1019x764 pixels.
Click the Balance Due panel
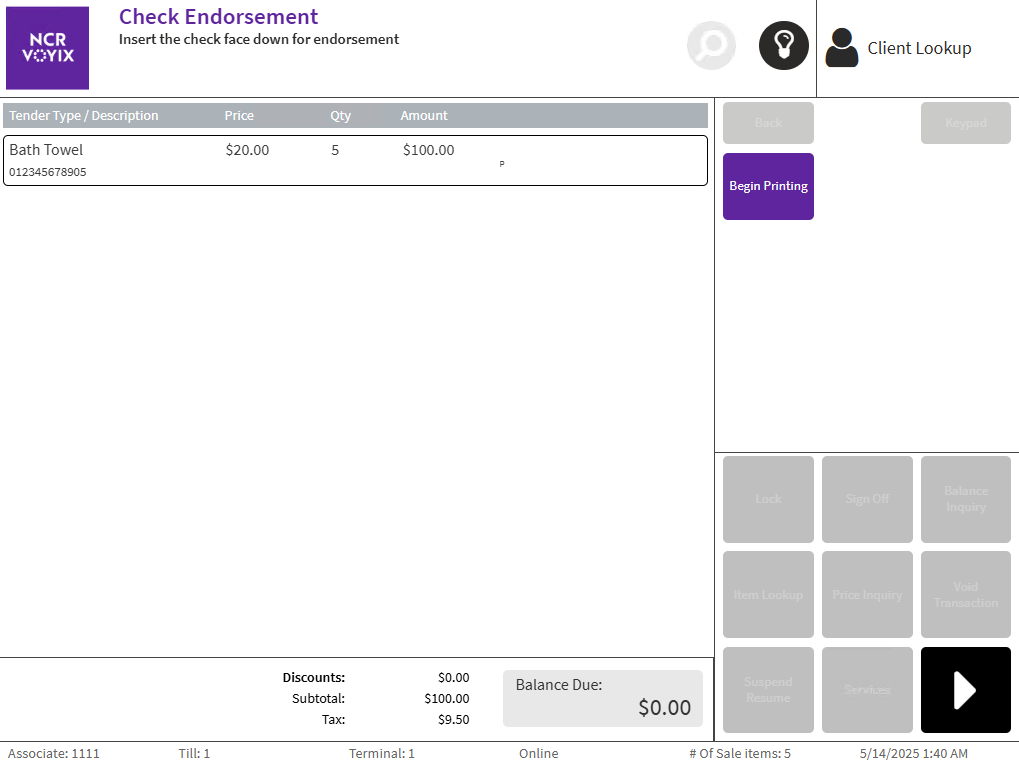click(x=602, y=698)
